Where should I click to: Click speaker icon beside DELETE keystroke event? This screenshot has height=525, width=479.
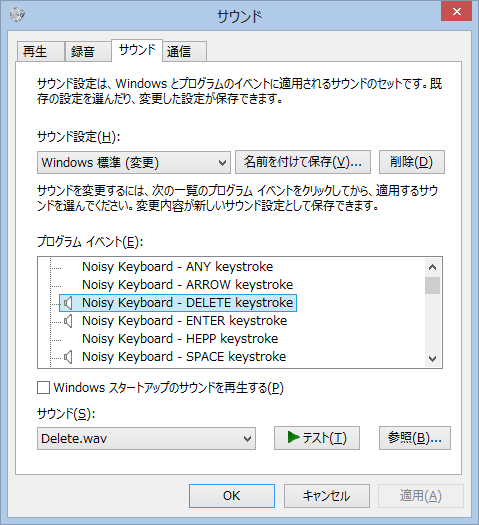pos(68,303)
